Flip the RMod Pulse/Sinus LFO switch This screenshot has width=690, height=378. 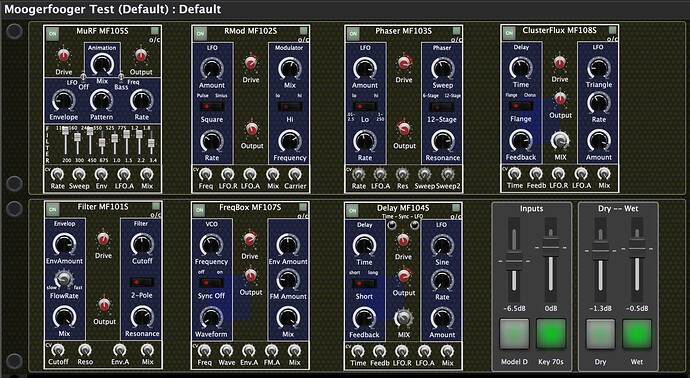coord(212,106)
